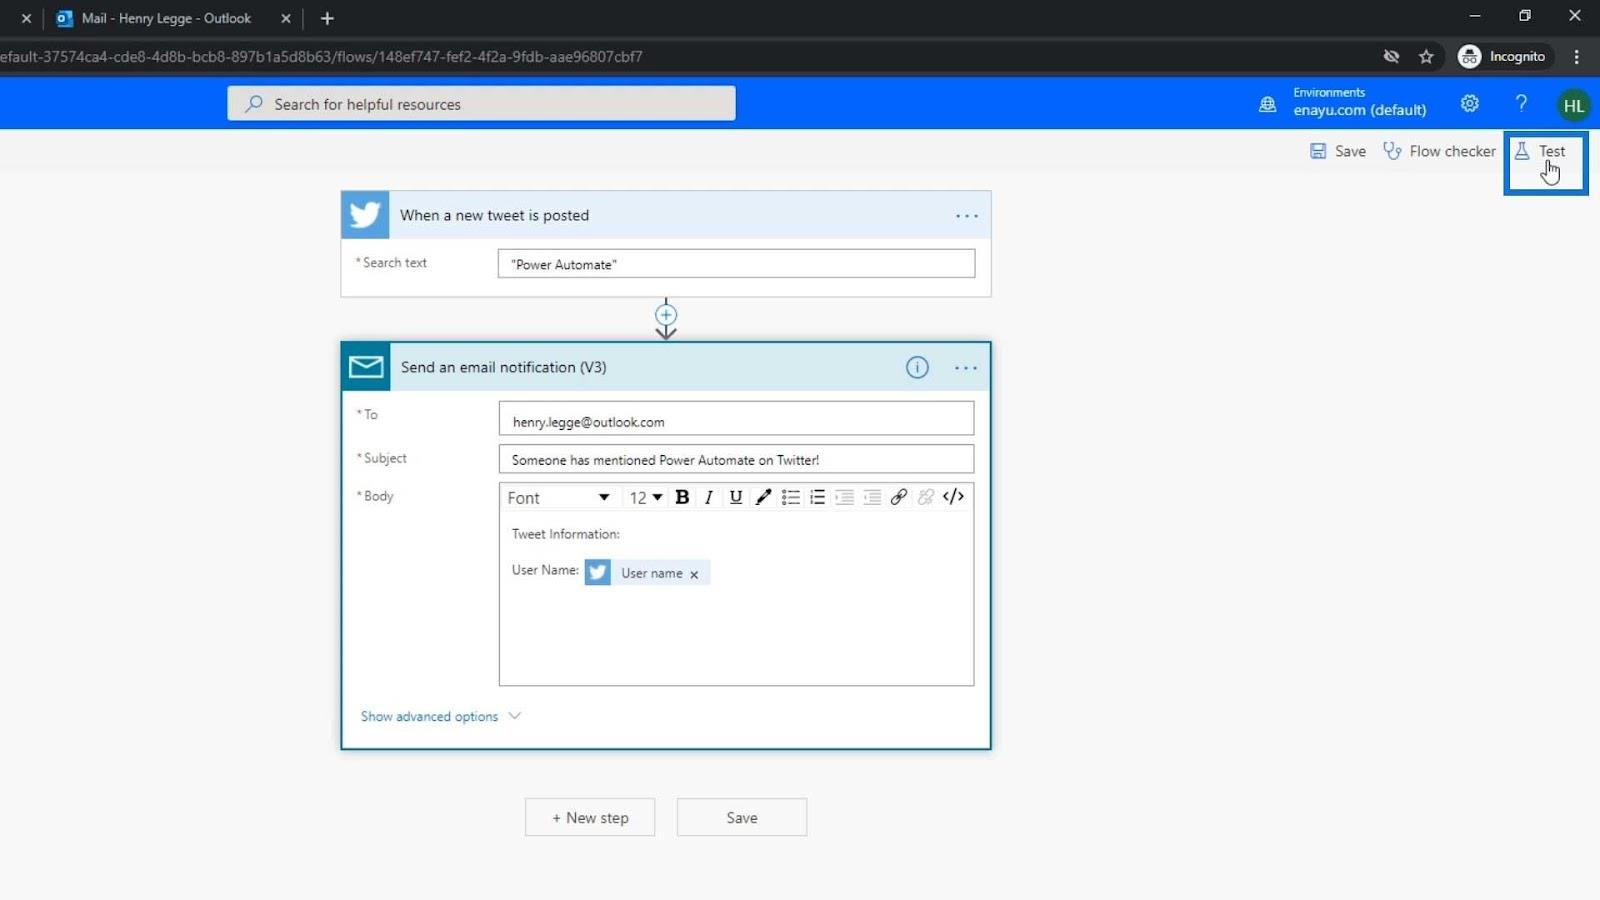The width and height of the screenshot is (1600, 900).
Task: Insert a hyperlink
Action: 899,497
